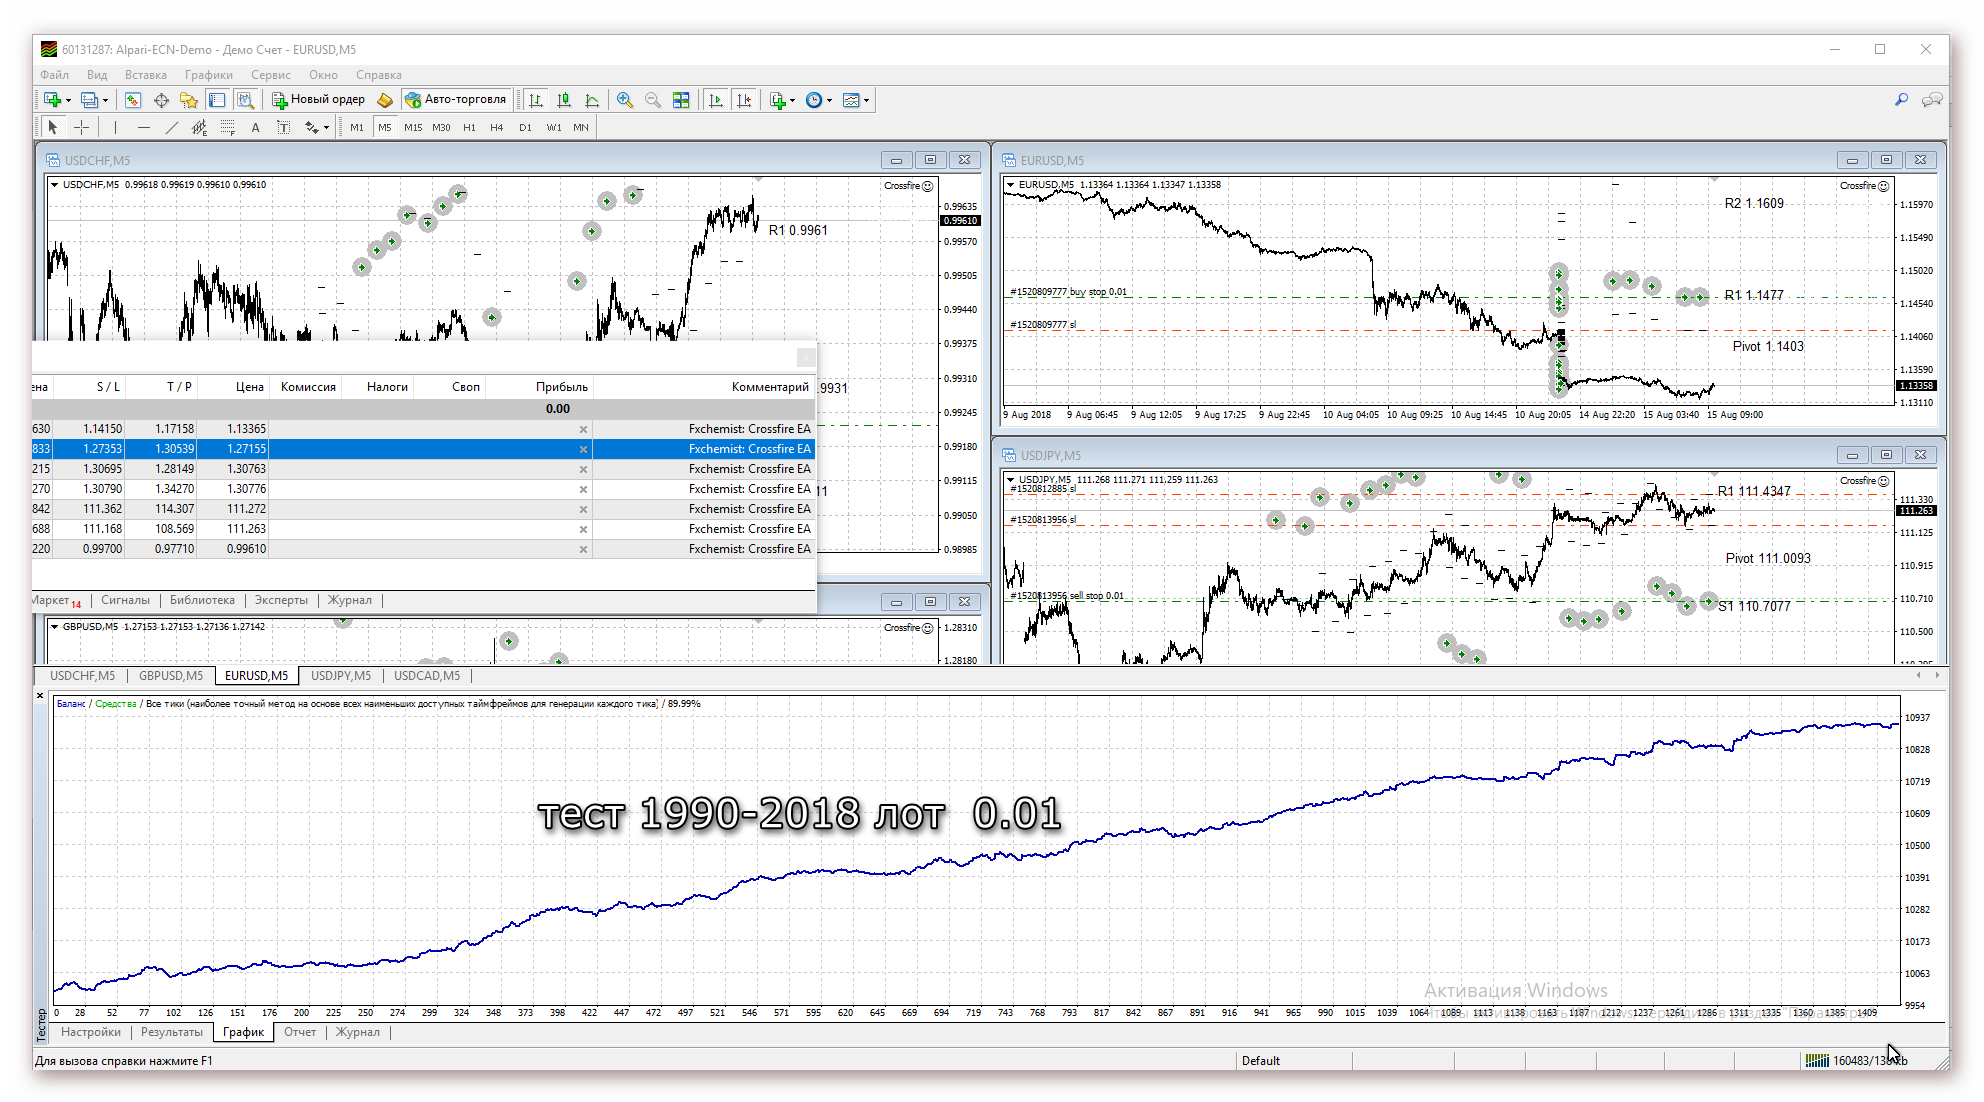Select the arrow cursor tool
Image resolution: width=1984 pixels, height=1102 pixels.
pyautogui.click(x=53, y=127)
